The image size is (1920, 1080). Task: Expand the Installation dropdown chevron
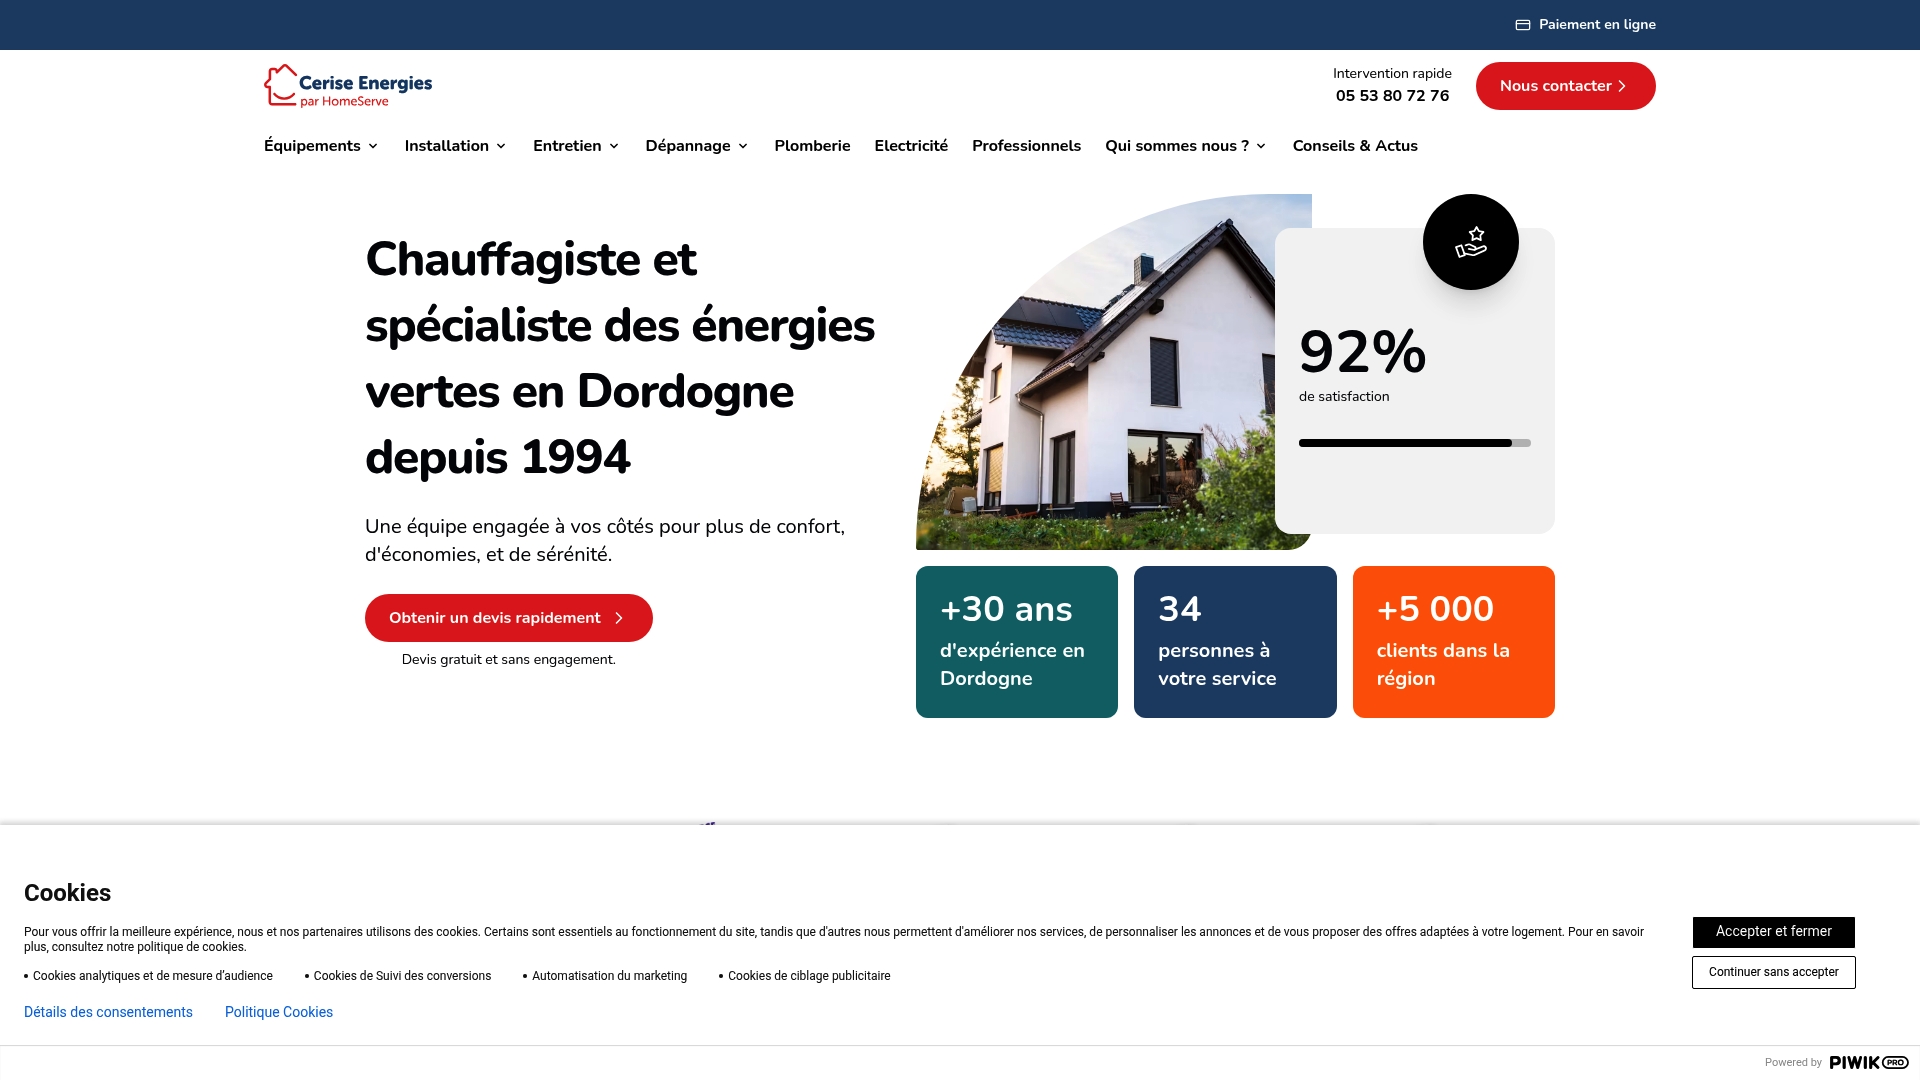coord(501,146)
